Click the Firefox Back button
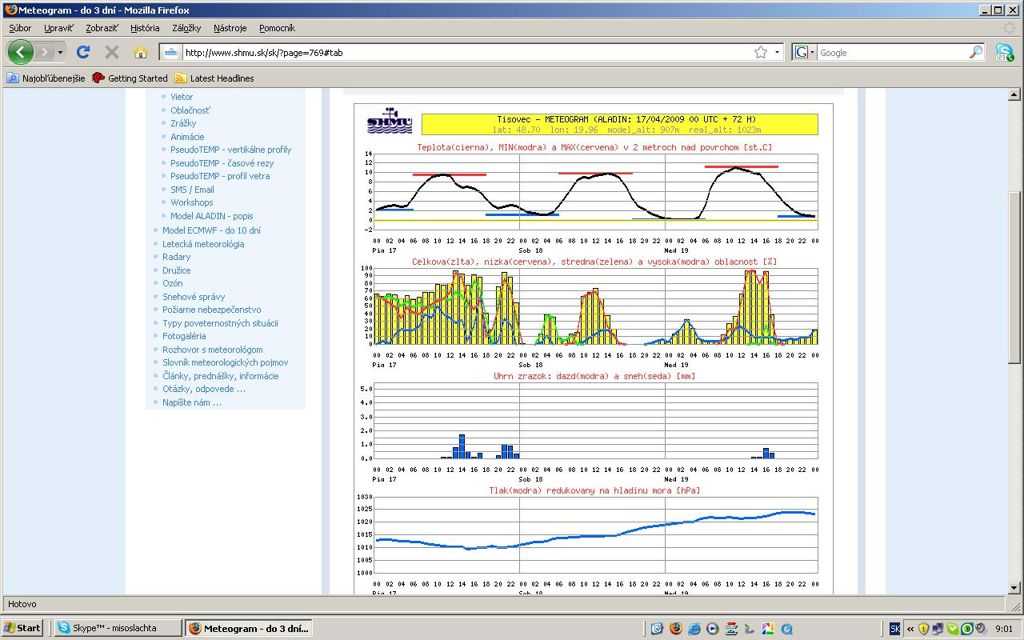 pos(20,52)
